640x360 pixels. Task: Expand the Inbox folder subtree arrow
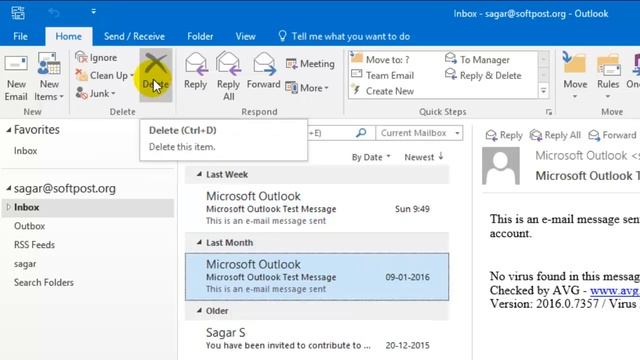click(8, 207)
